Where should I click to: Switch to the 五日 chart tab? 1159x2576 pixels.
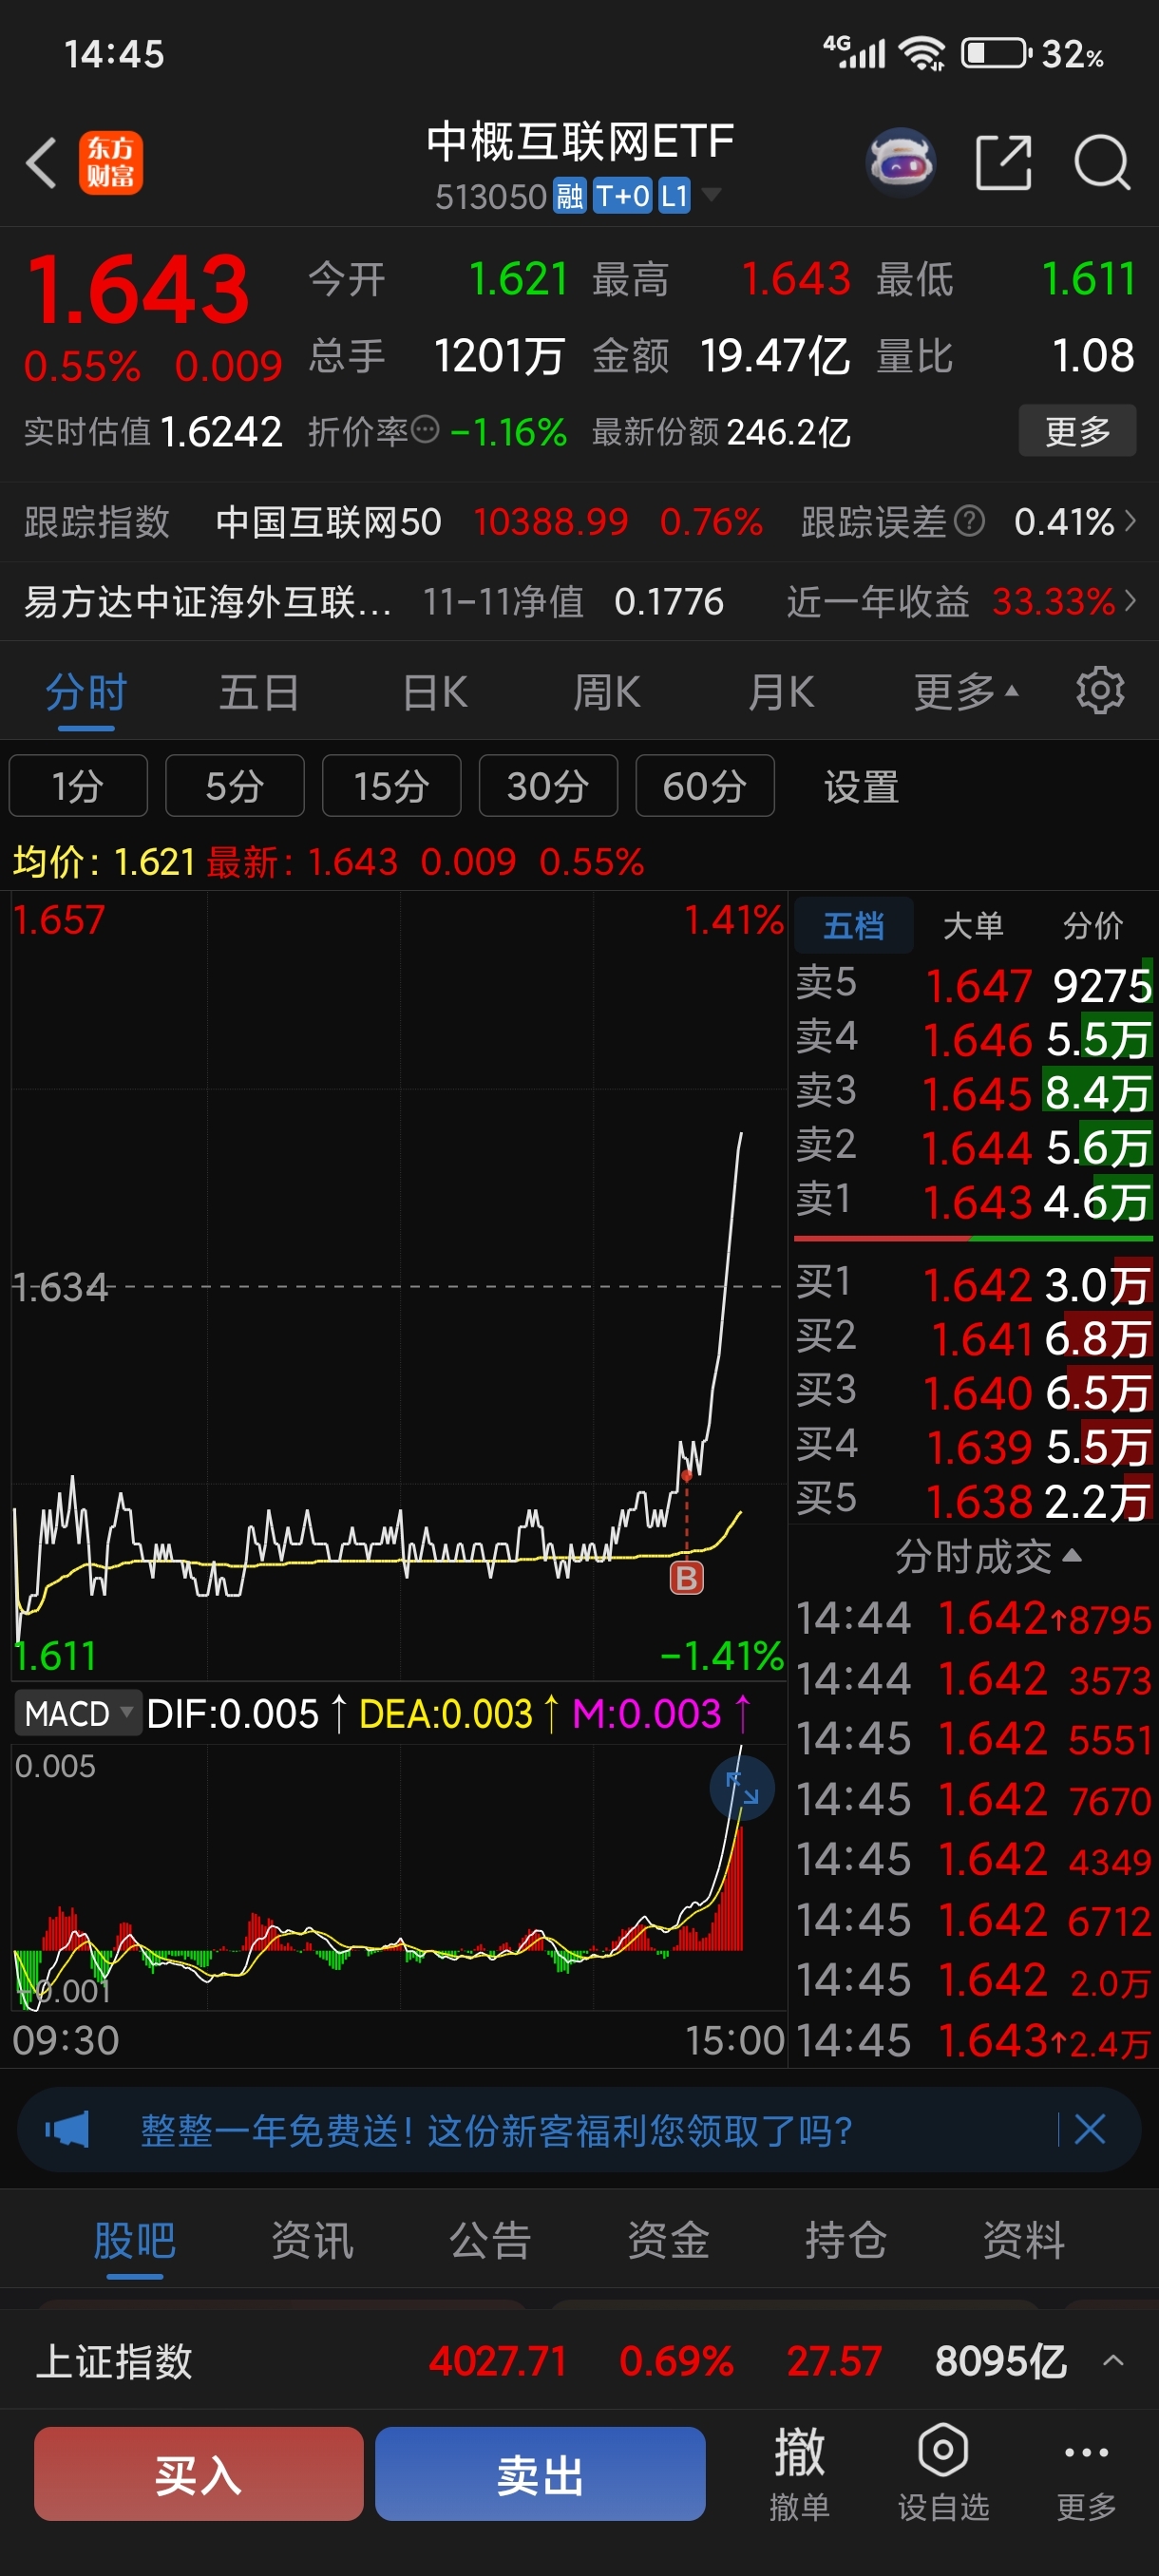259,692
